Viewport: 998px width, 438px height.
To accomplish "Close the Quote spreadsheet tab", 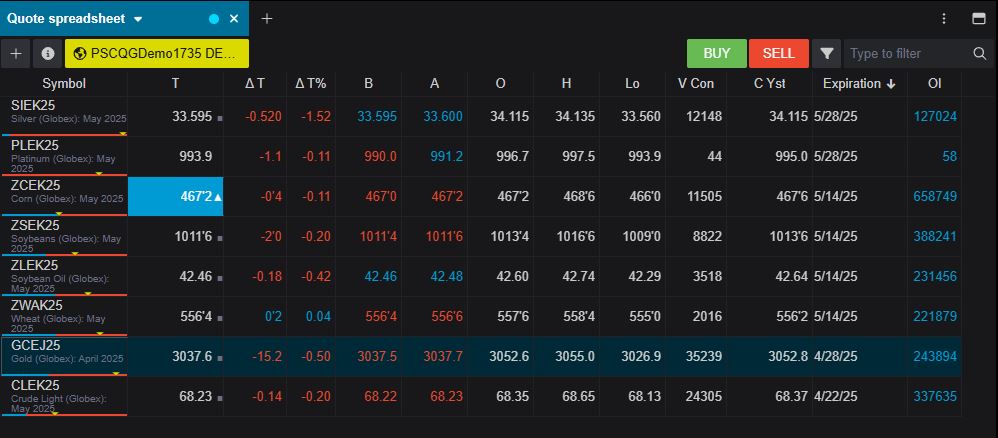I will (234, 19).
